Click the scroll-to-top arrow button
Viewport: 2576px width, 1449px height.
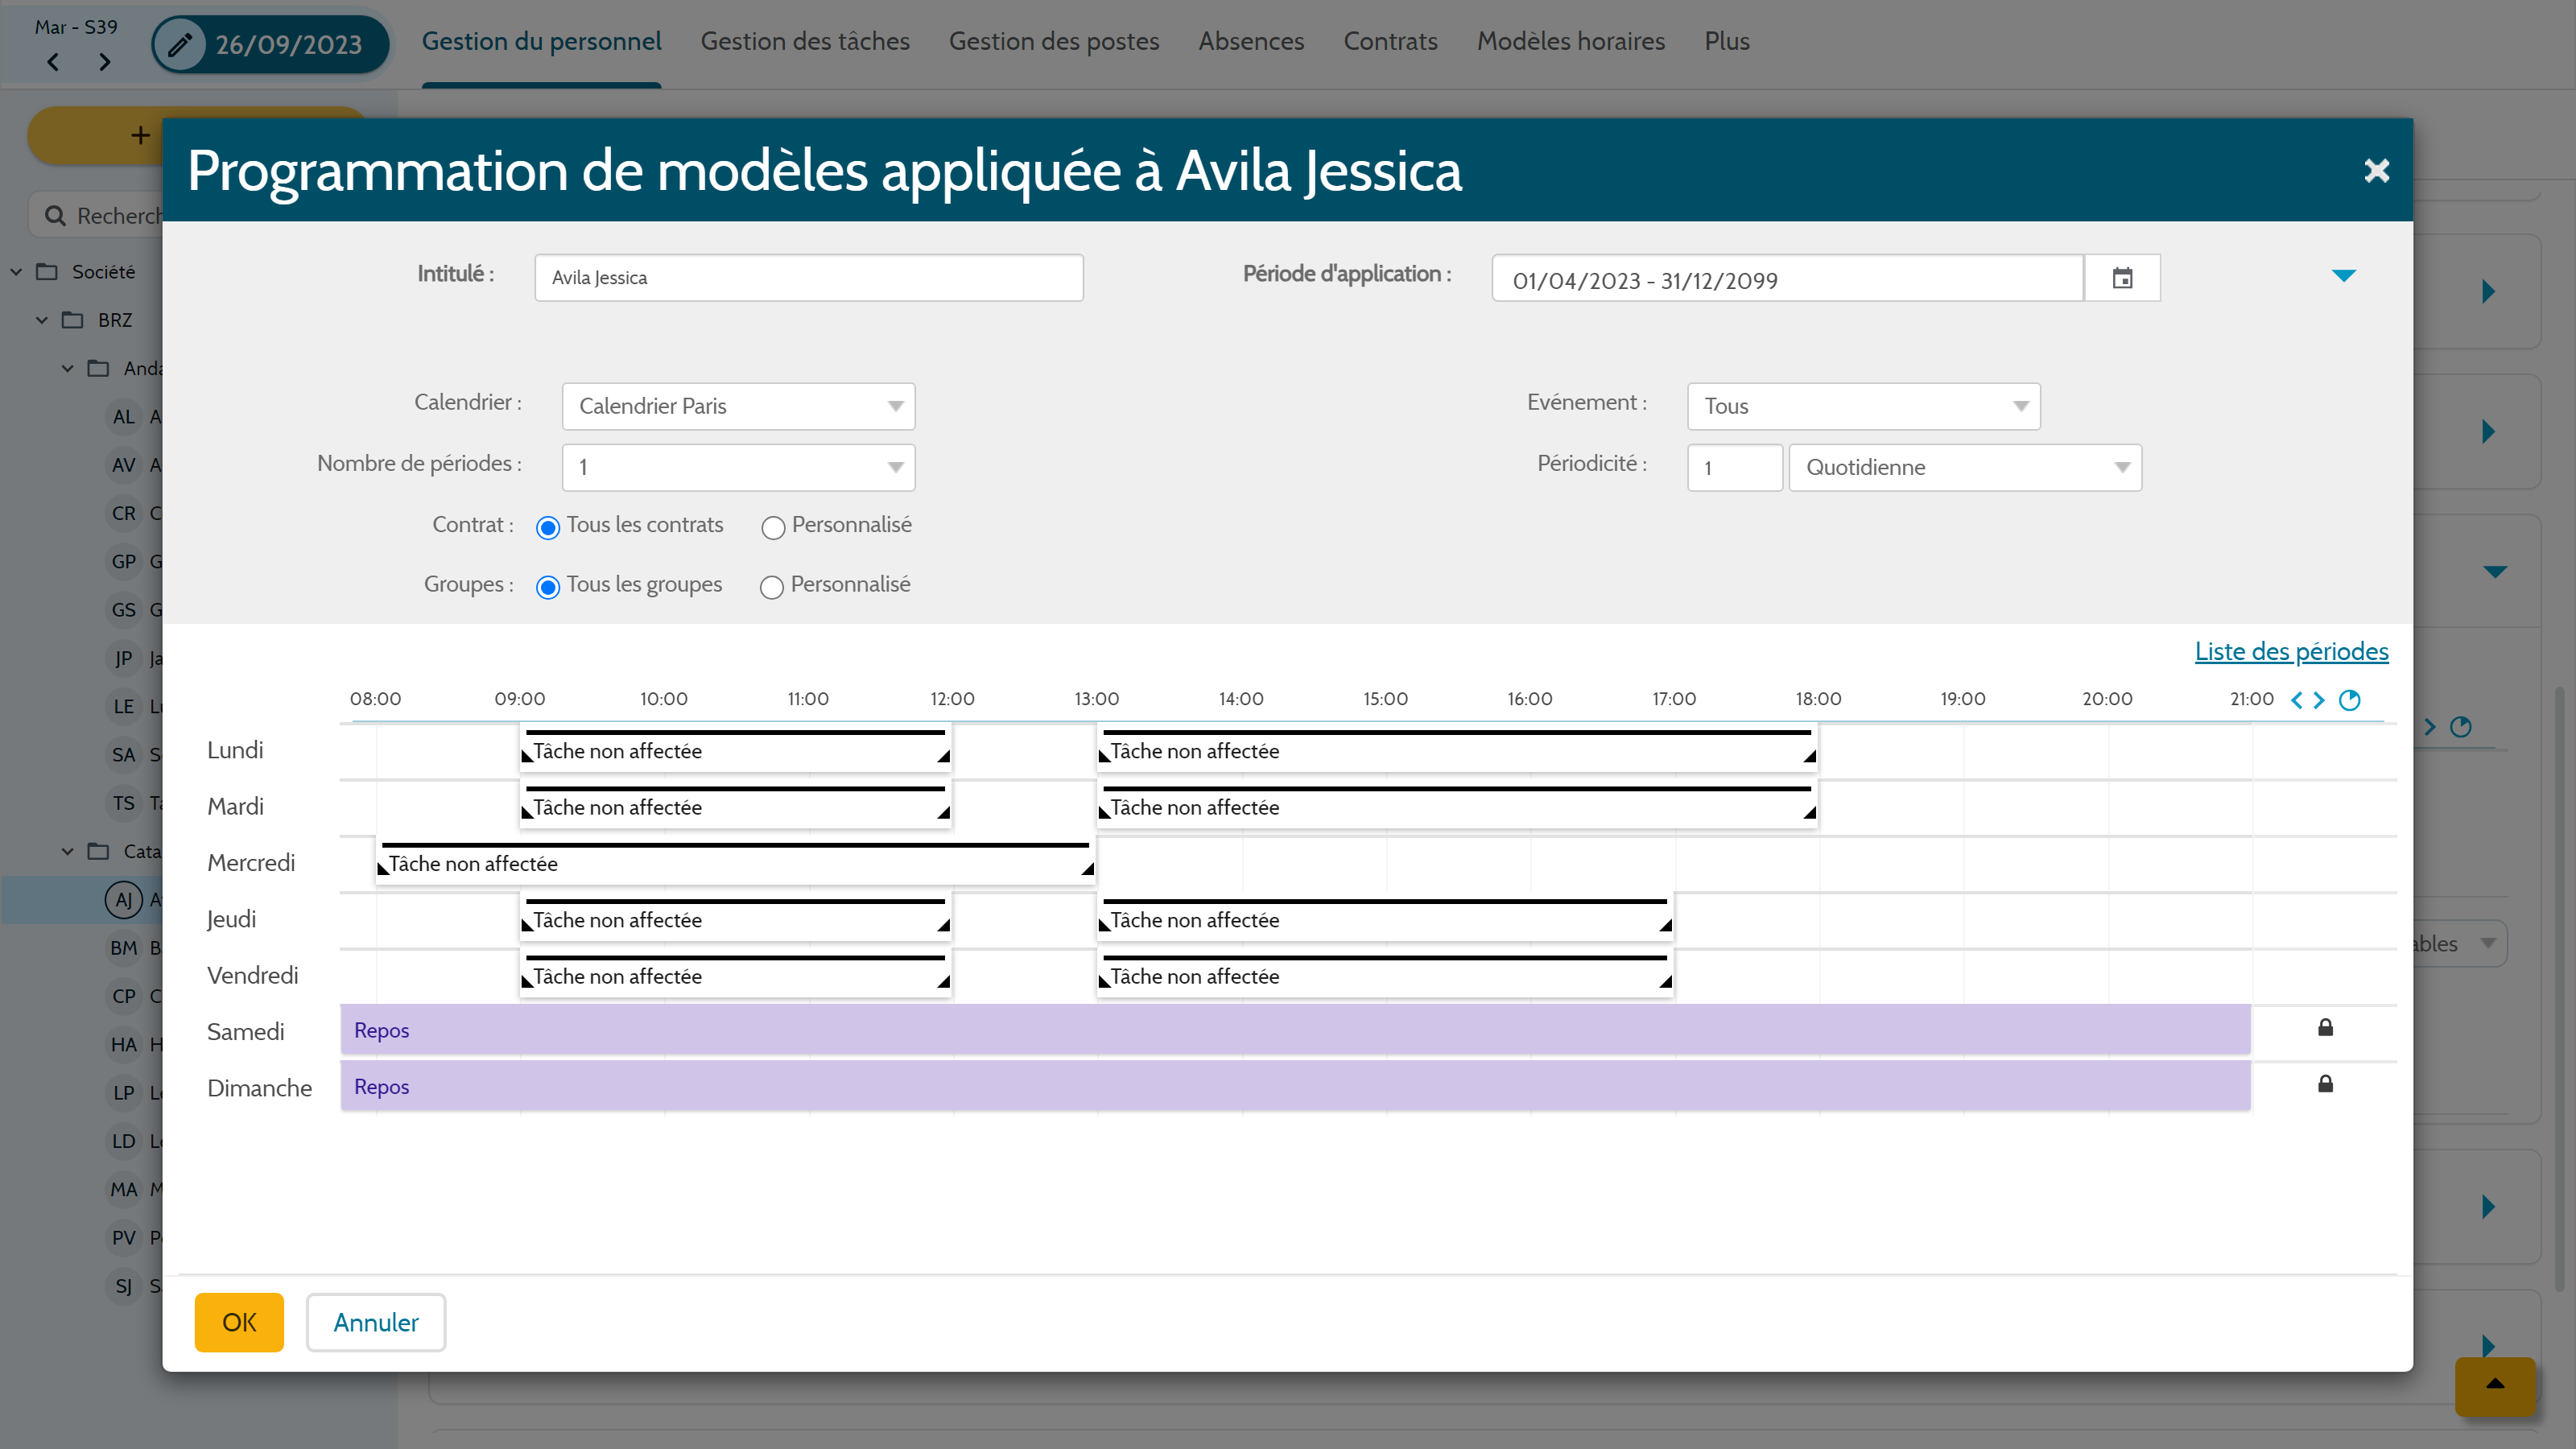pyautogui.click(x=2495, y=1385)
